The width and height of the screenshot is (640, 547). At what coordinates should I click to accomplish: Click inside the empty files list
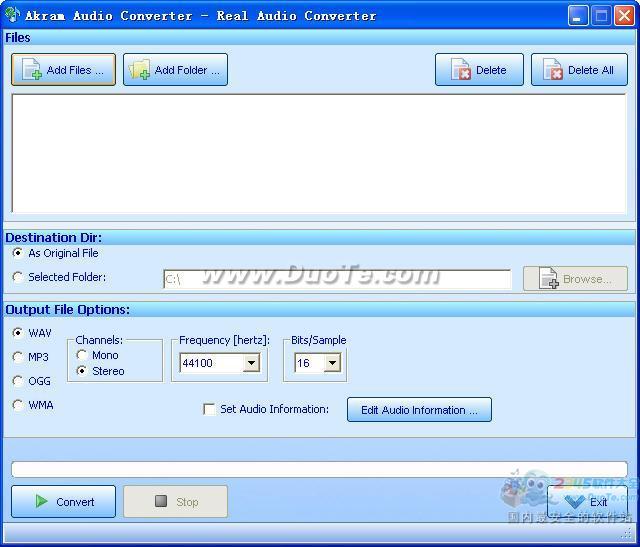pos(319,153)
